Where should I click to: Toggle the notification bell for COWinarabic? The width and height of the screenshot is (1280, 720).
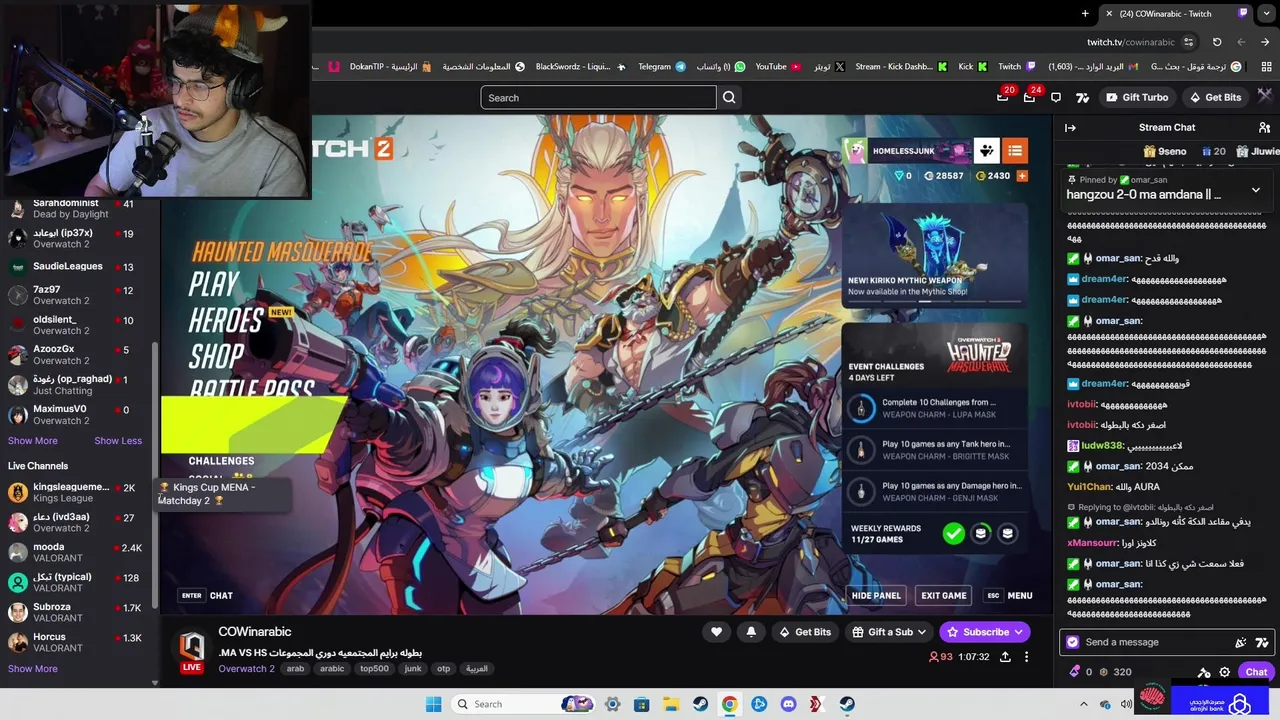(751, 632)
